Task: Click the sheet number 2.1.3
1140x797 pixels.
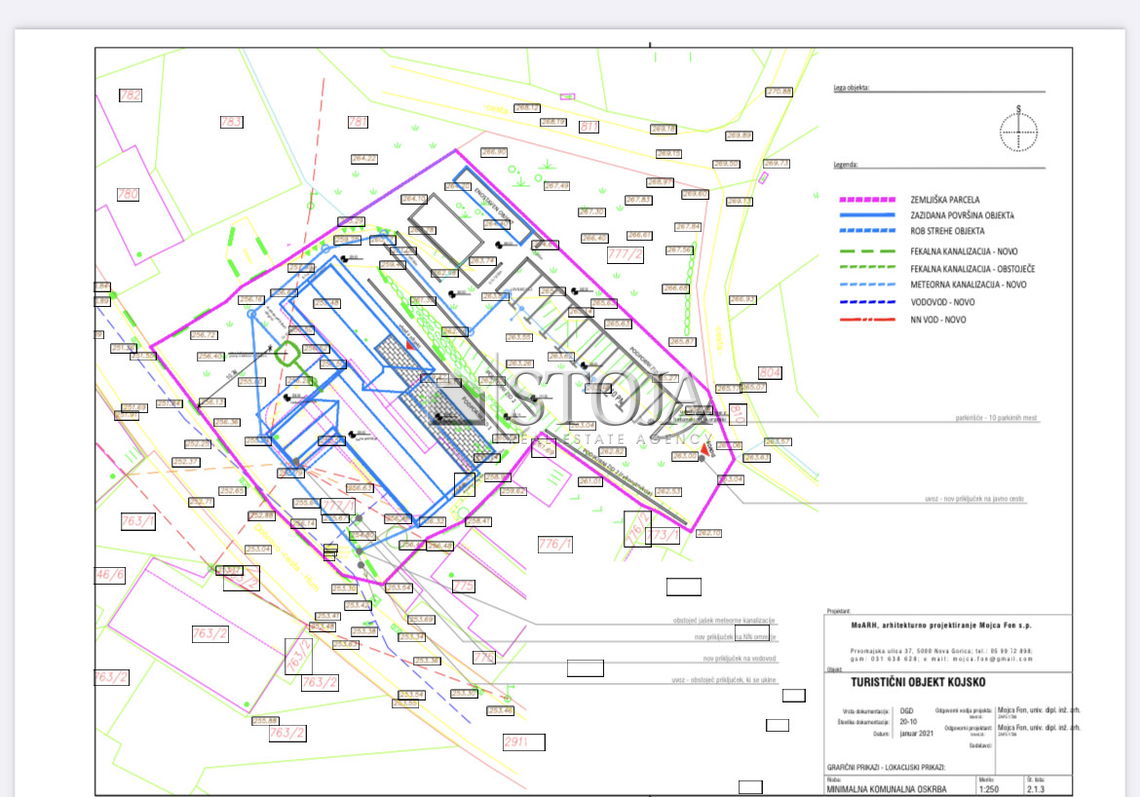Action: coord(1035,789)
